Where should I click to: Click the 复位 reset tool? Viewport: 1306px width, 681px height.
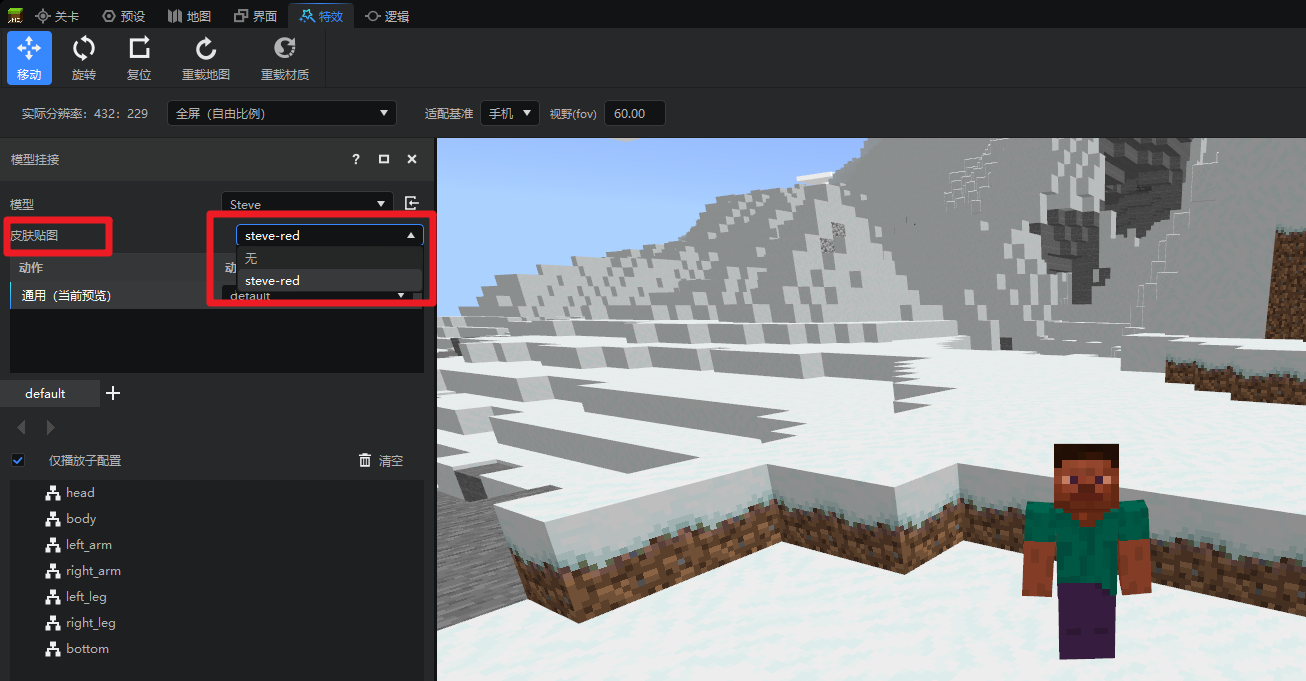click(x=139, y=58)
